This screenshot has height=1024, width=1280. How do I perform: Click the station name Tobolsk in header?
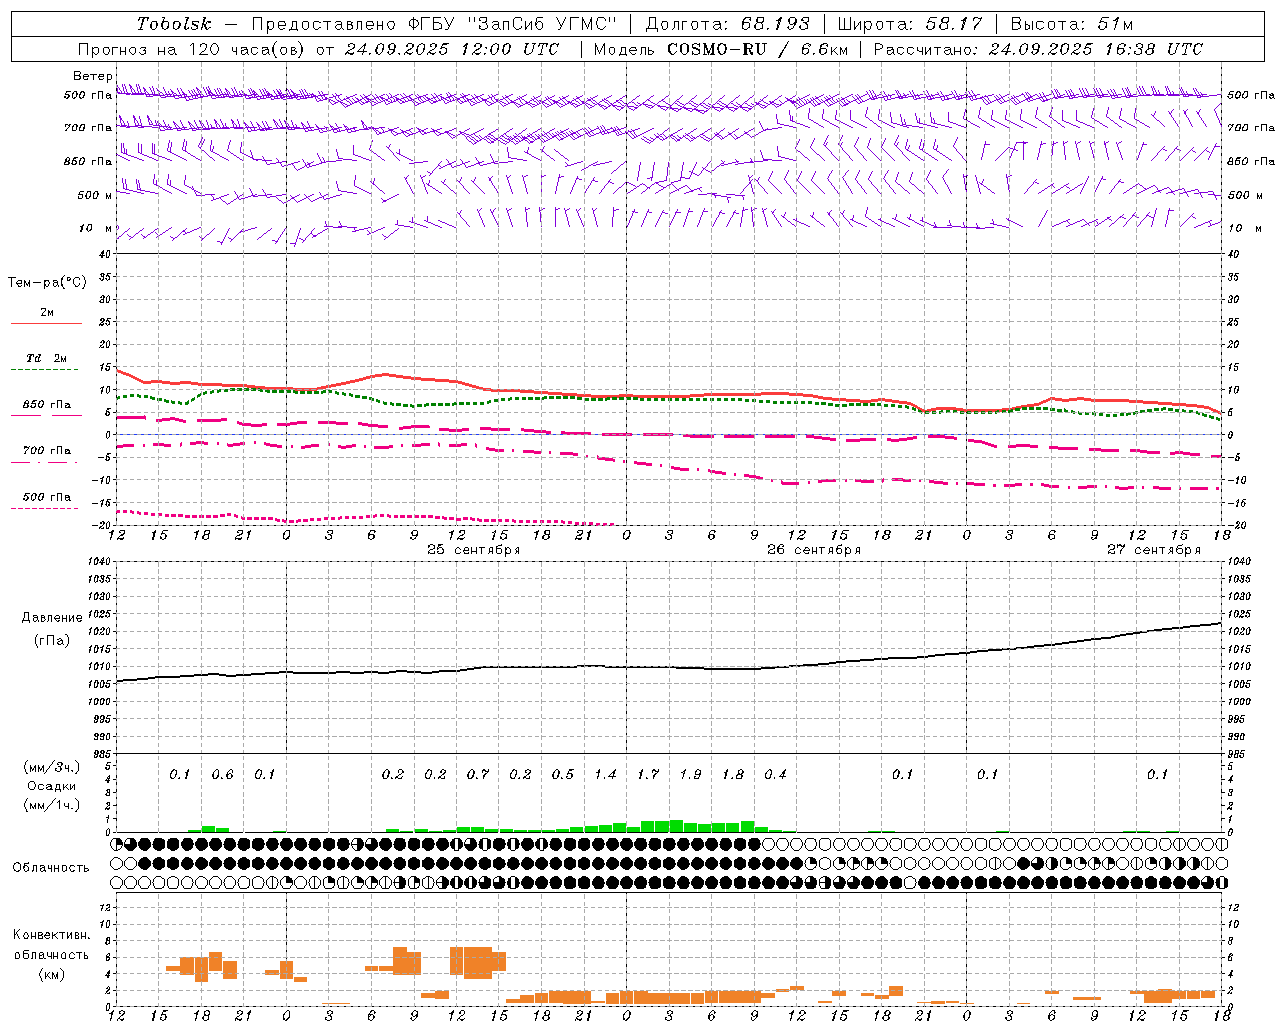point(174,24)
